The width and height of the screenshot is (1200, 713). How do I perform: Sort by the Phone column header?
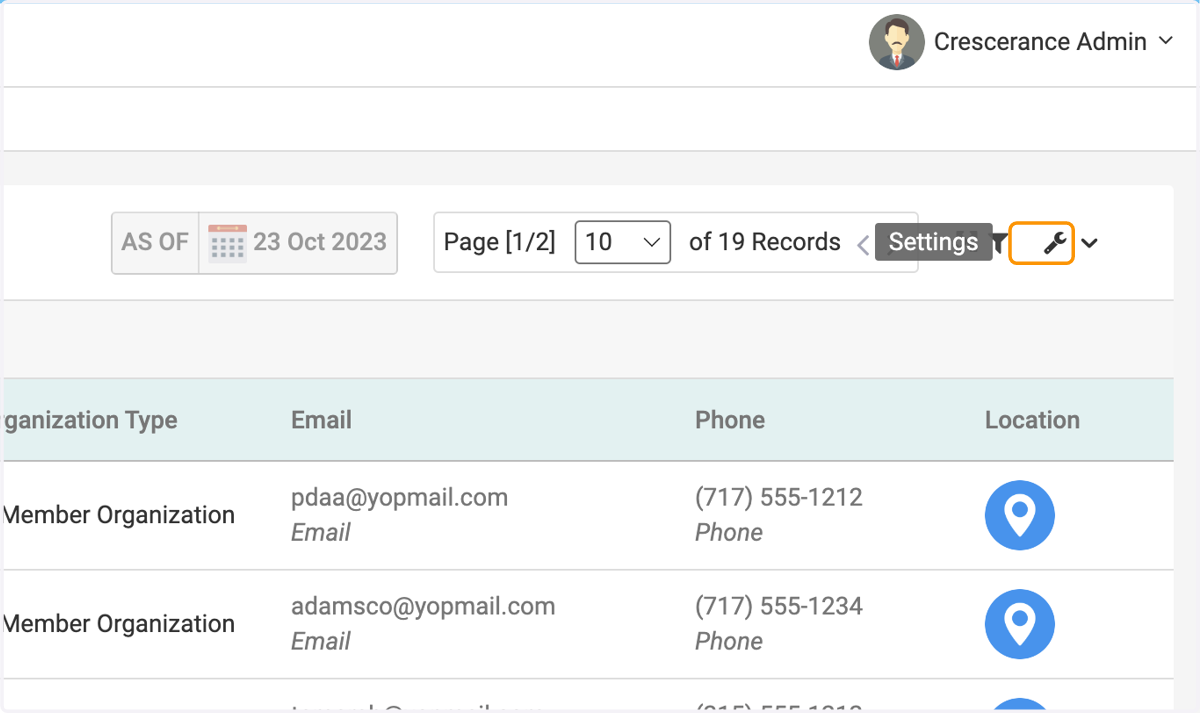730,420
